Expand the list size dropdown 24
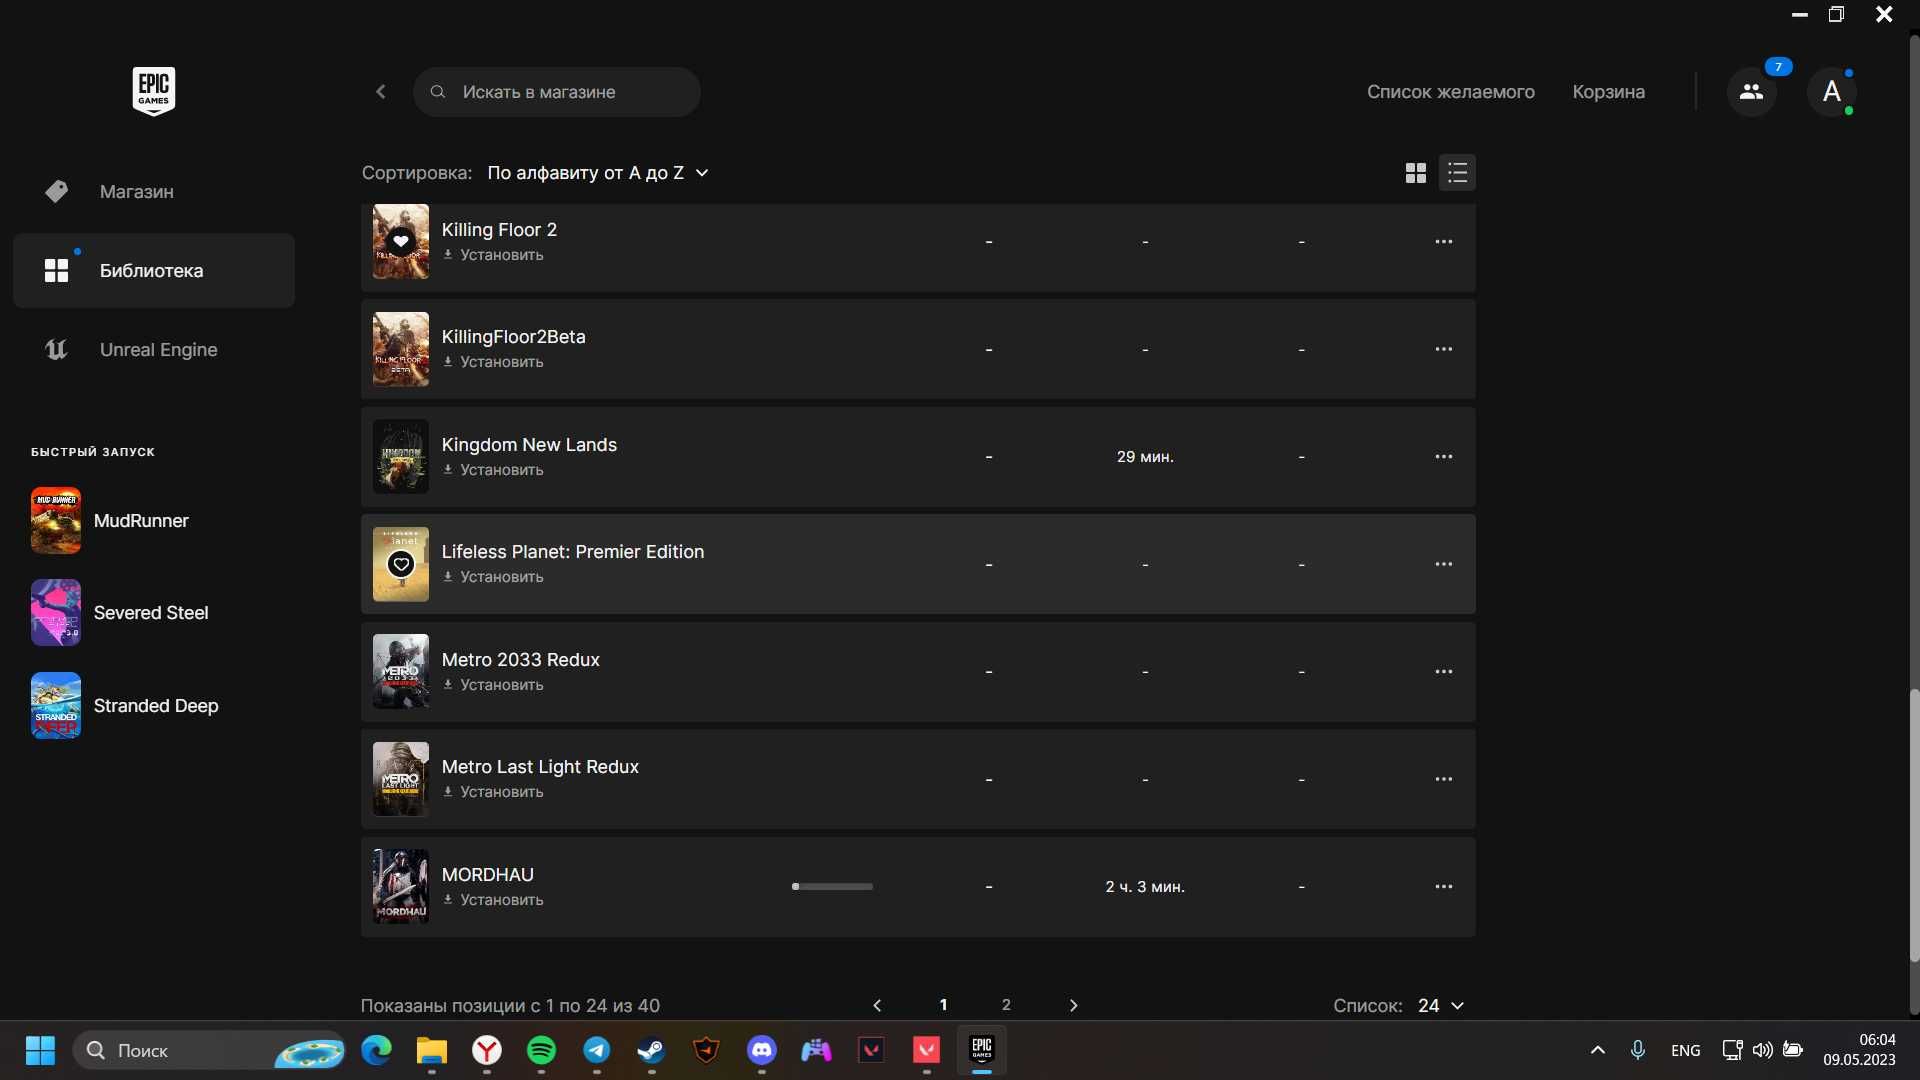Viewport: 1920px width, 1080px height. point(1441,1005)
